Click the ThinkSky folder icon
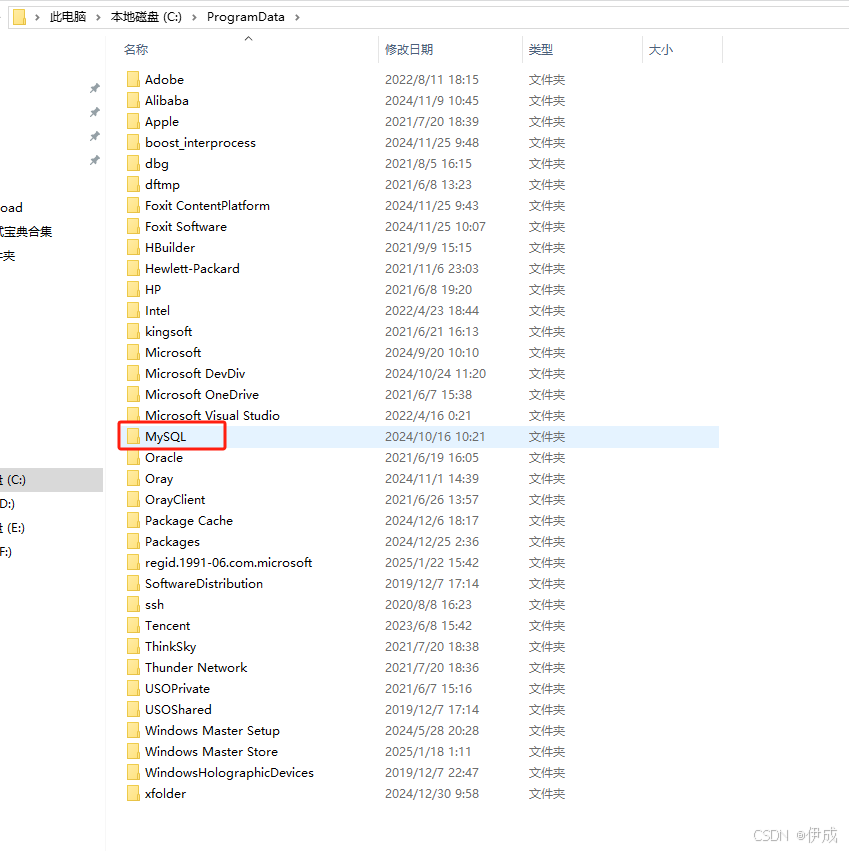 [x=133, y=646]
